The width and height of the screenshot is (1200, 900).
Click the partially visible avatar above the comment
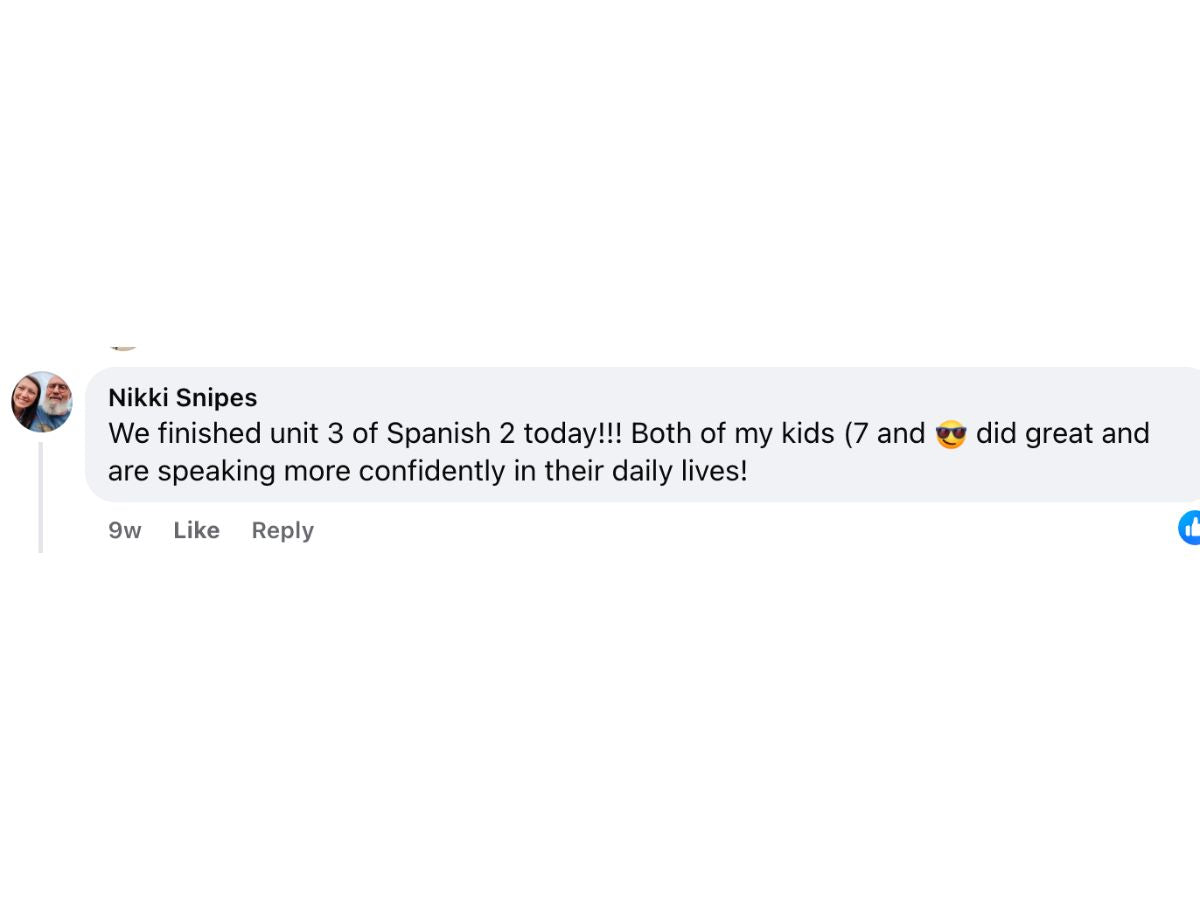click(123, 347)
